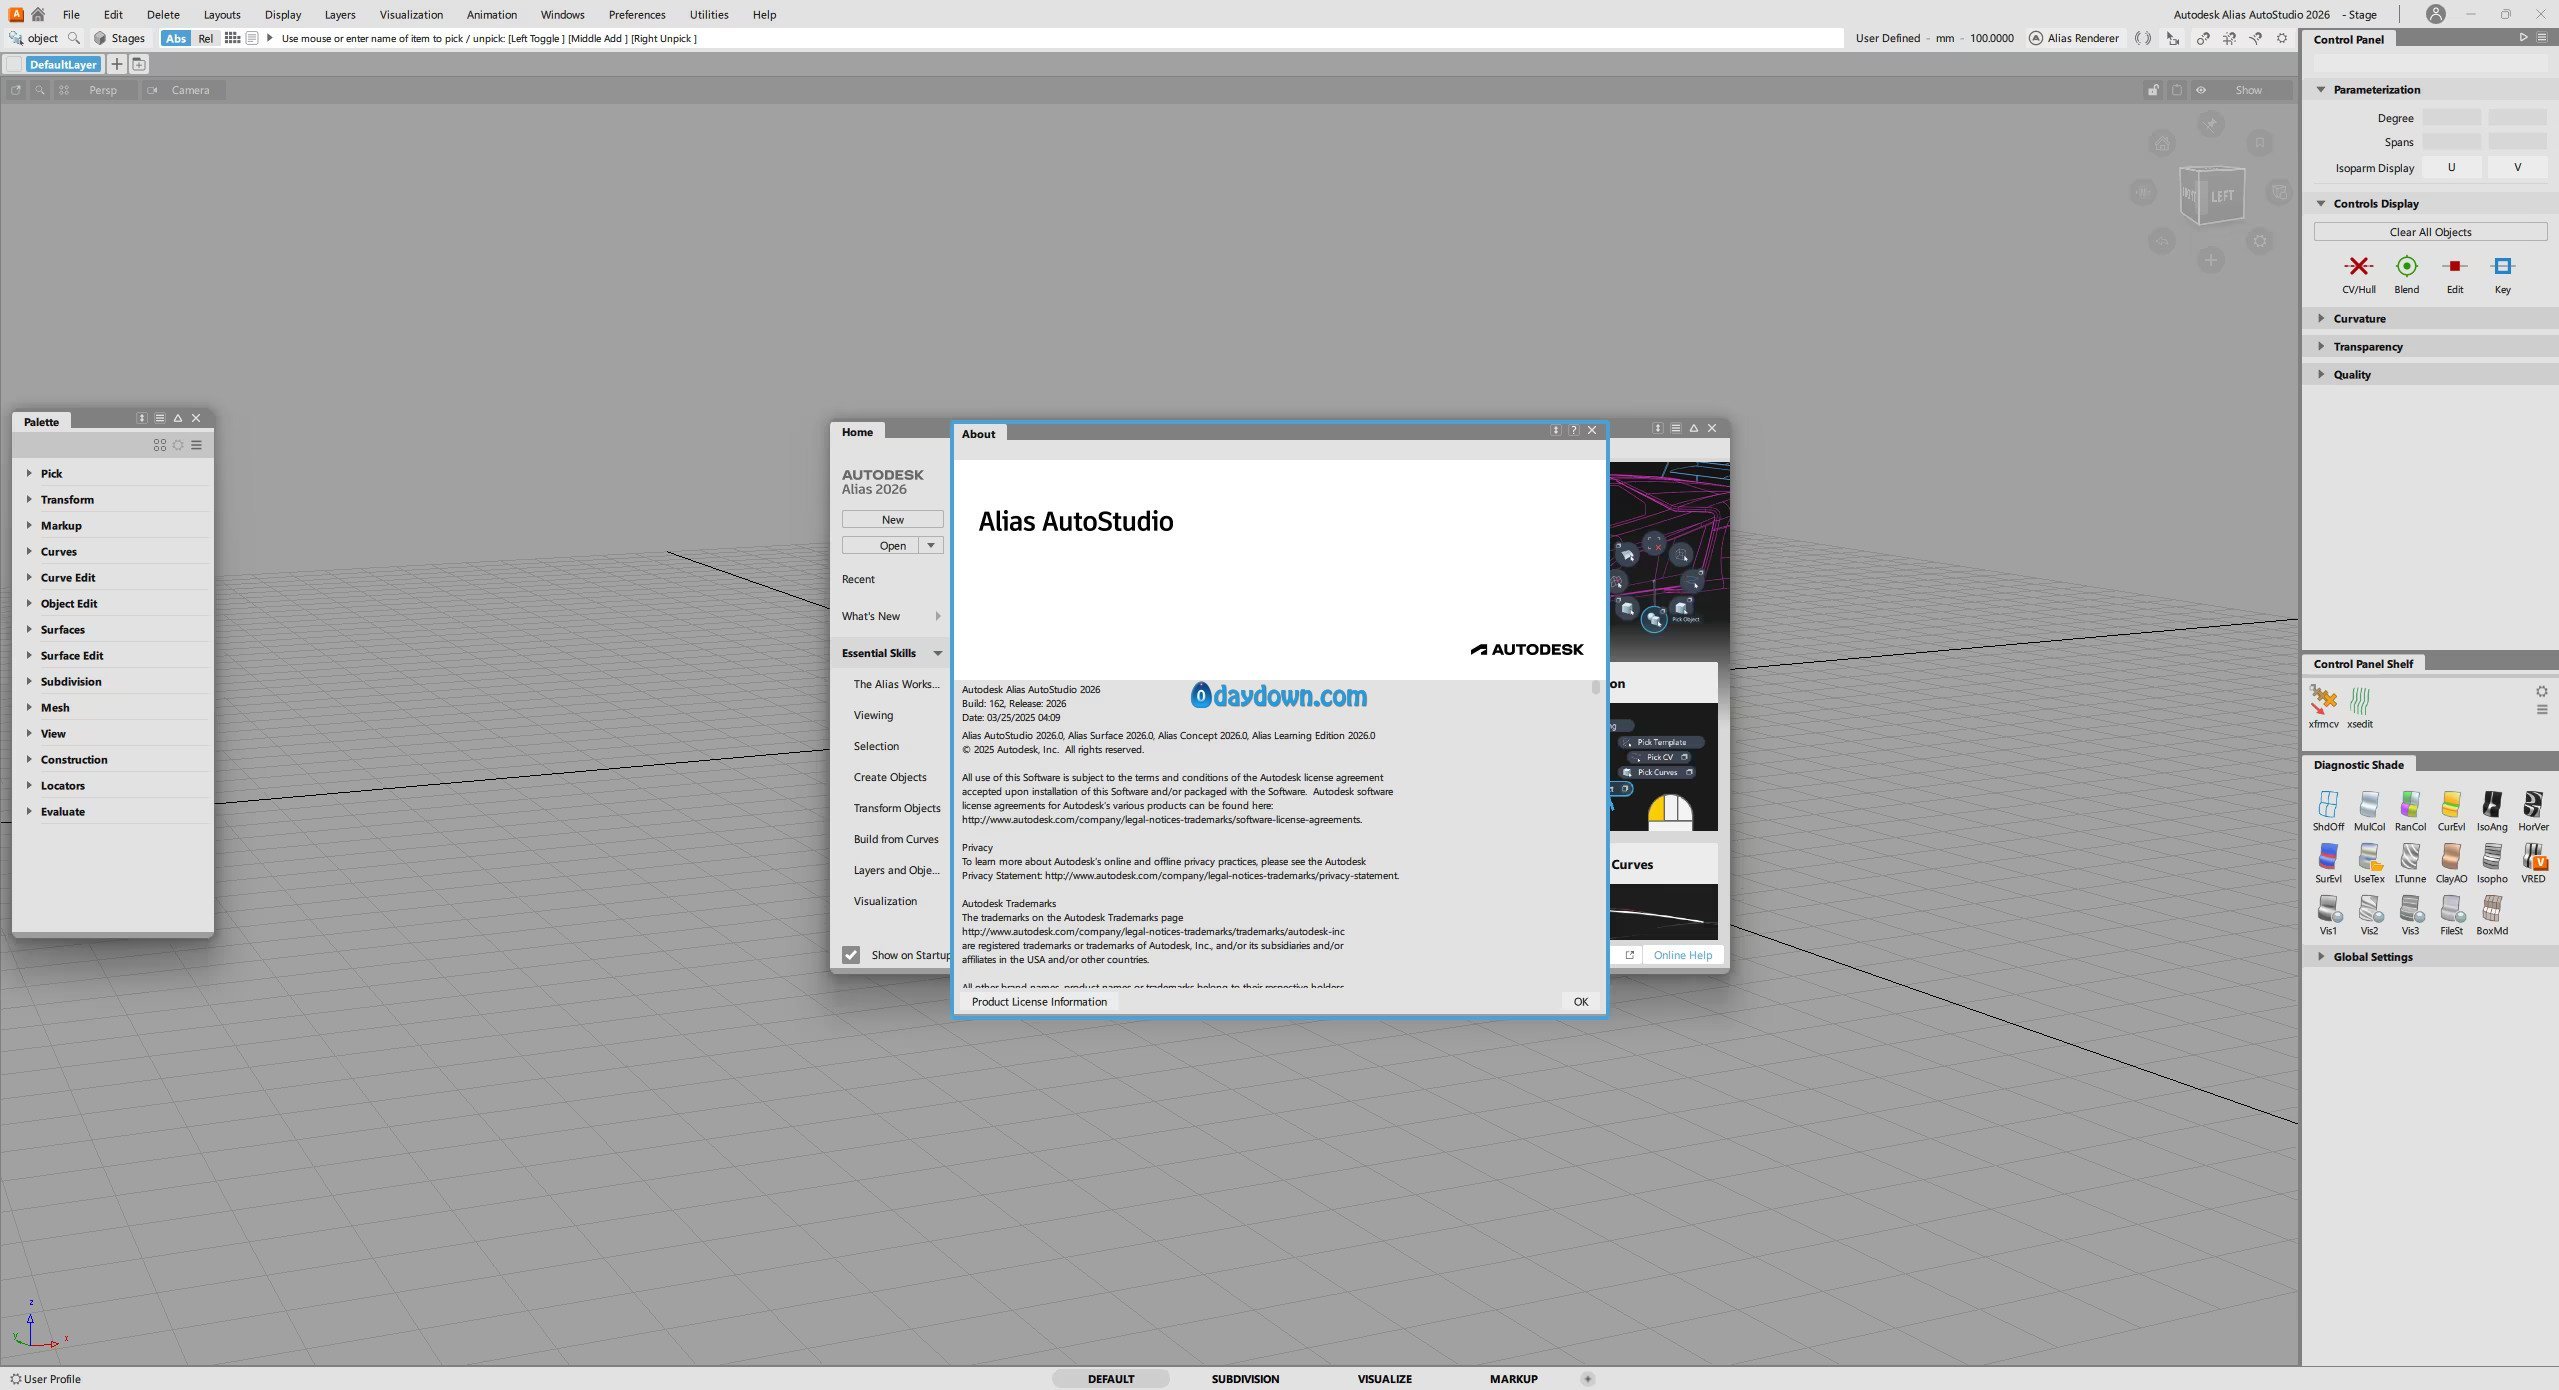Expand the Curvature section
The width and height of the screenshot is (2559, 1390).
click(x=2321, y=318)
